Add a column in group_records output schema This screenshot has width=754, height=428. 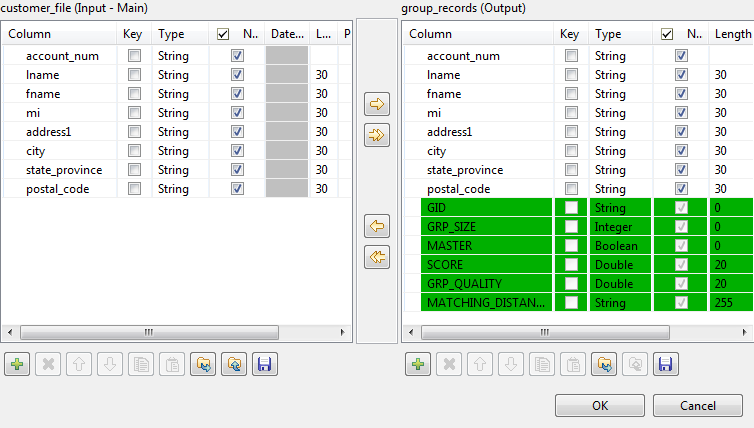[x=418, y=365]
